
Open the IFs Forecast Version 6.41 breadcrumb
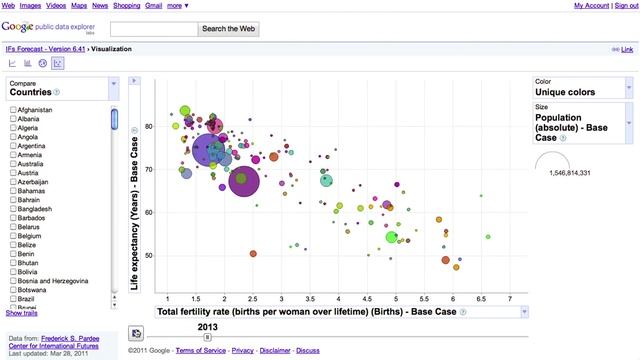[45, 49]
